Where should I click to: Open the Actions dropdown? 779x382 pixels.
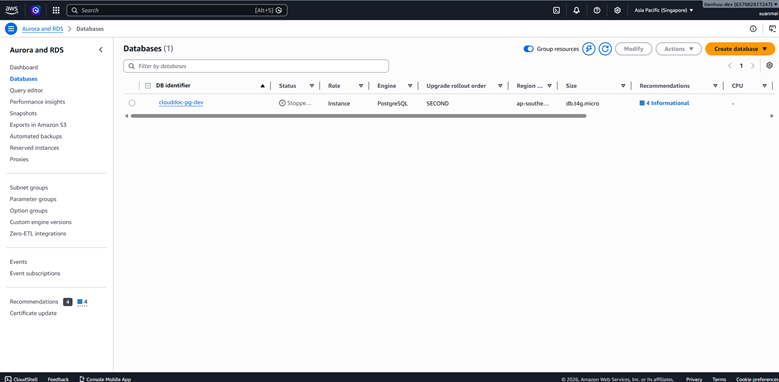pos(679,49)
